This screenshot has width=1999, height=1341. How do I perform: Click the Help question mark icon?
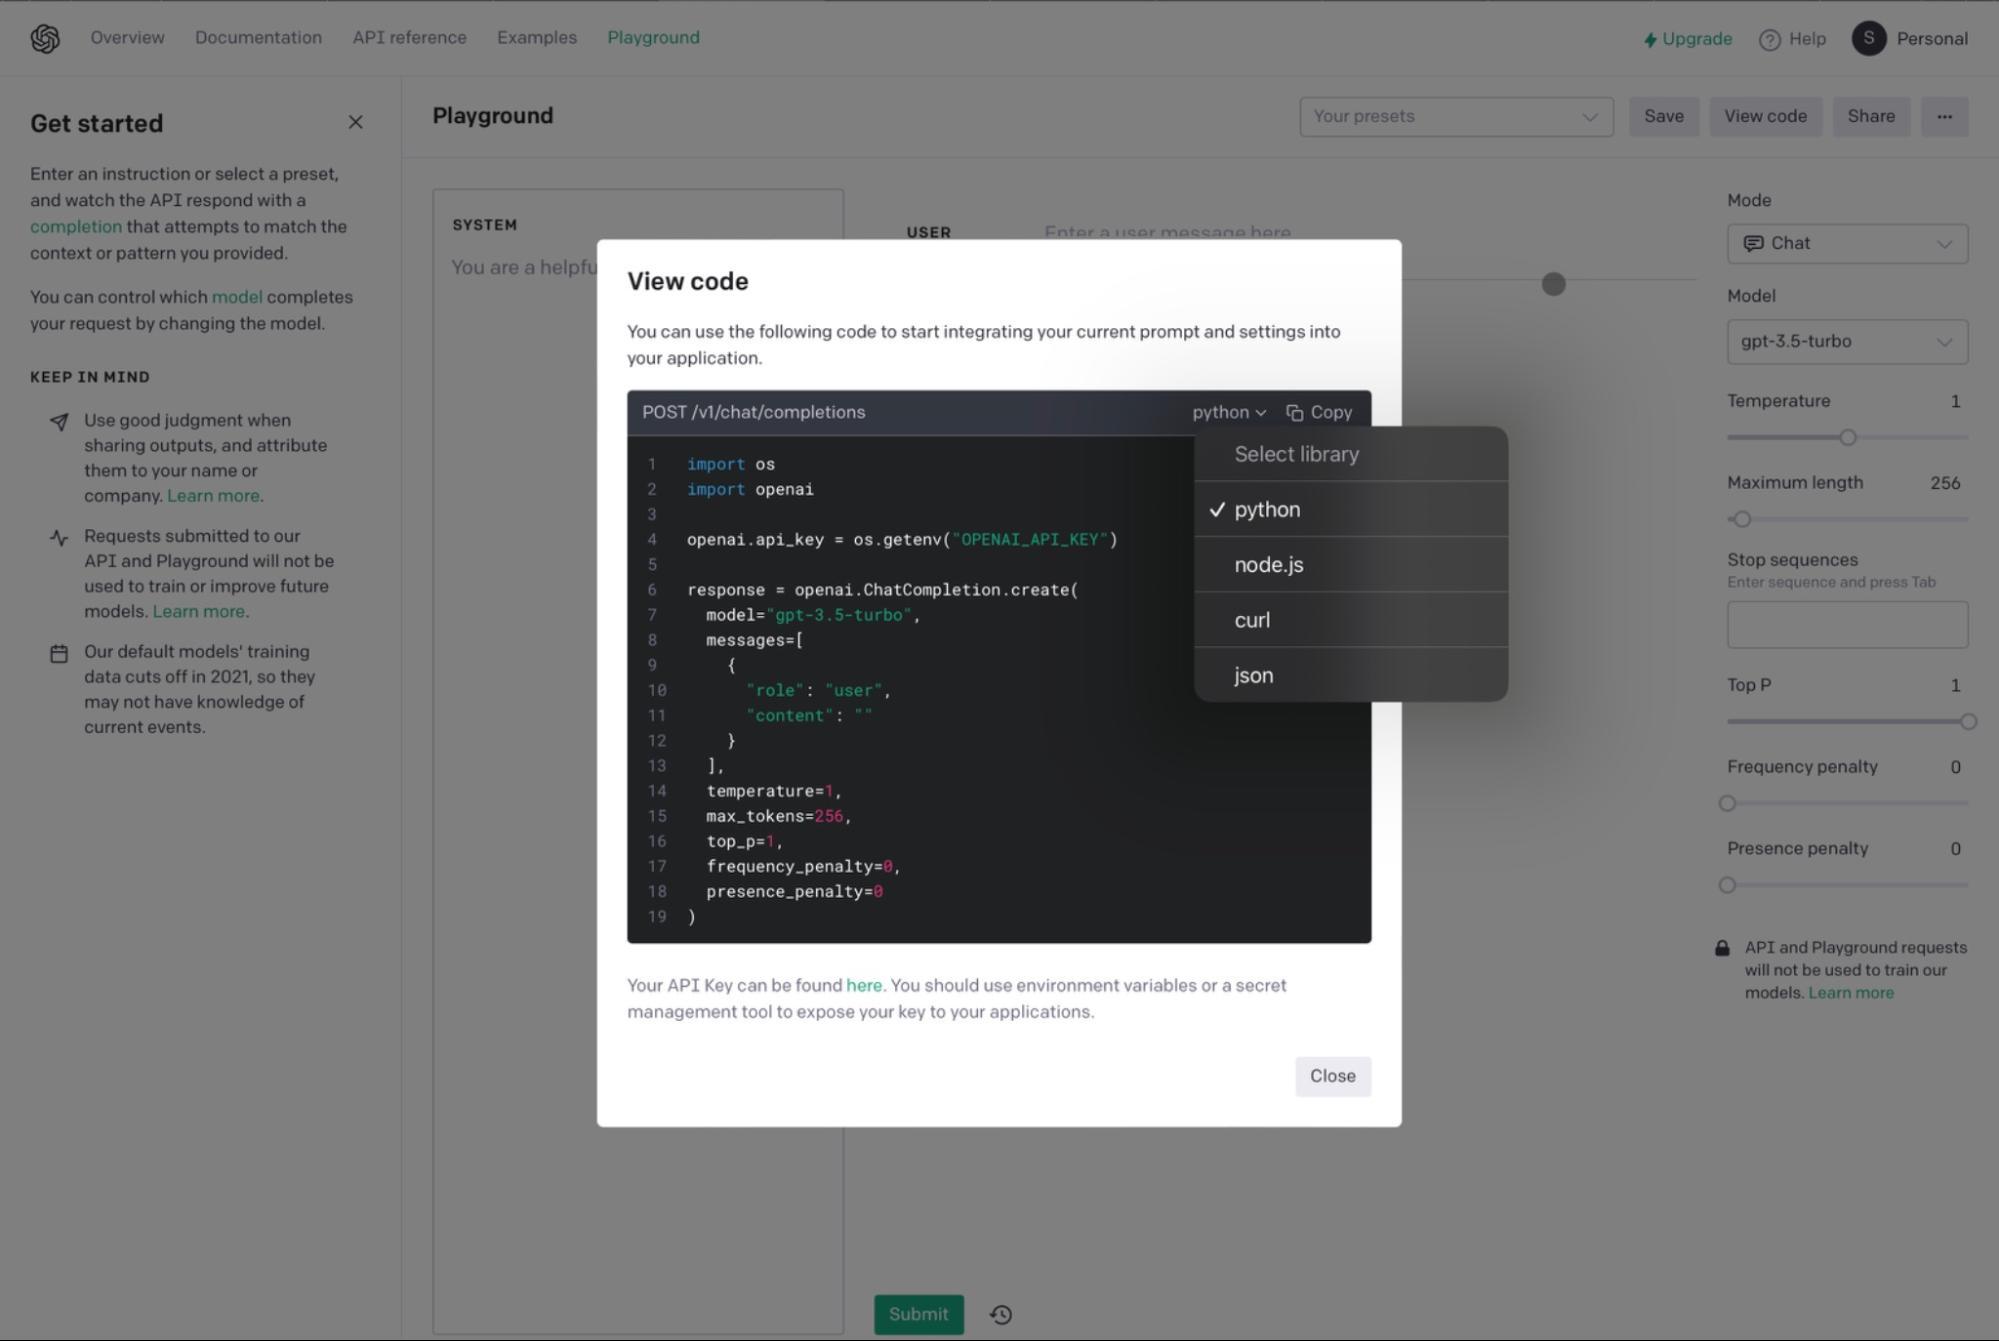pyautogui.click(x=1769, y=39)
